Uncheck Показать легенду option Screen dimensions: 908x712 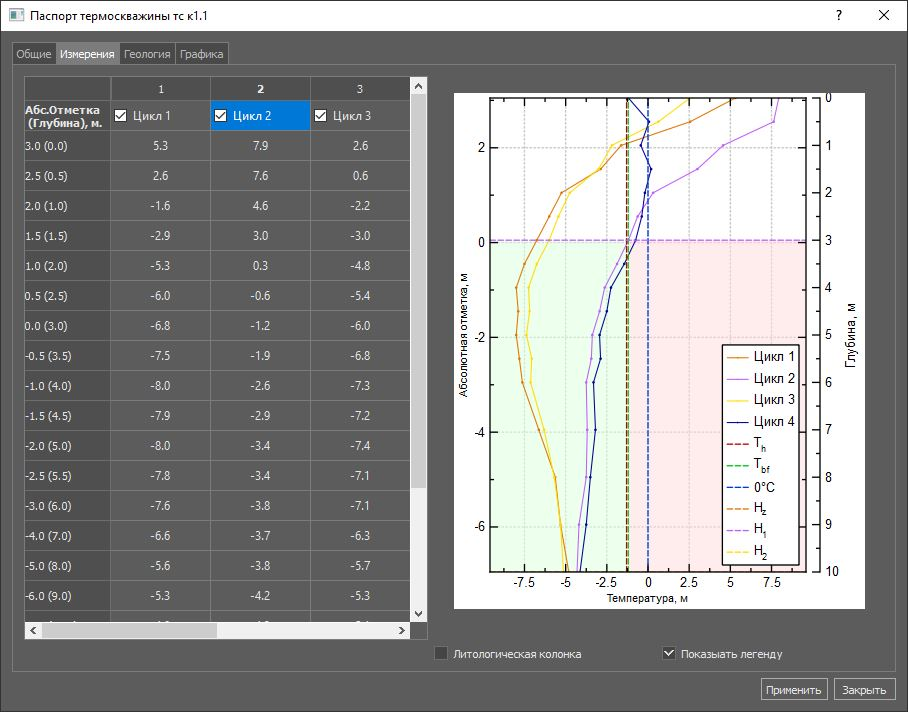(669, 654)
